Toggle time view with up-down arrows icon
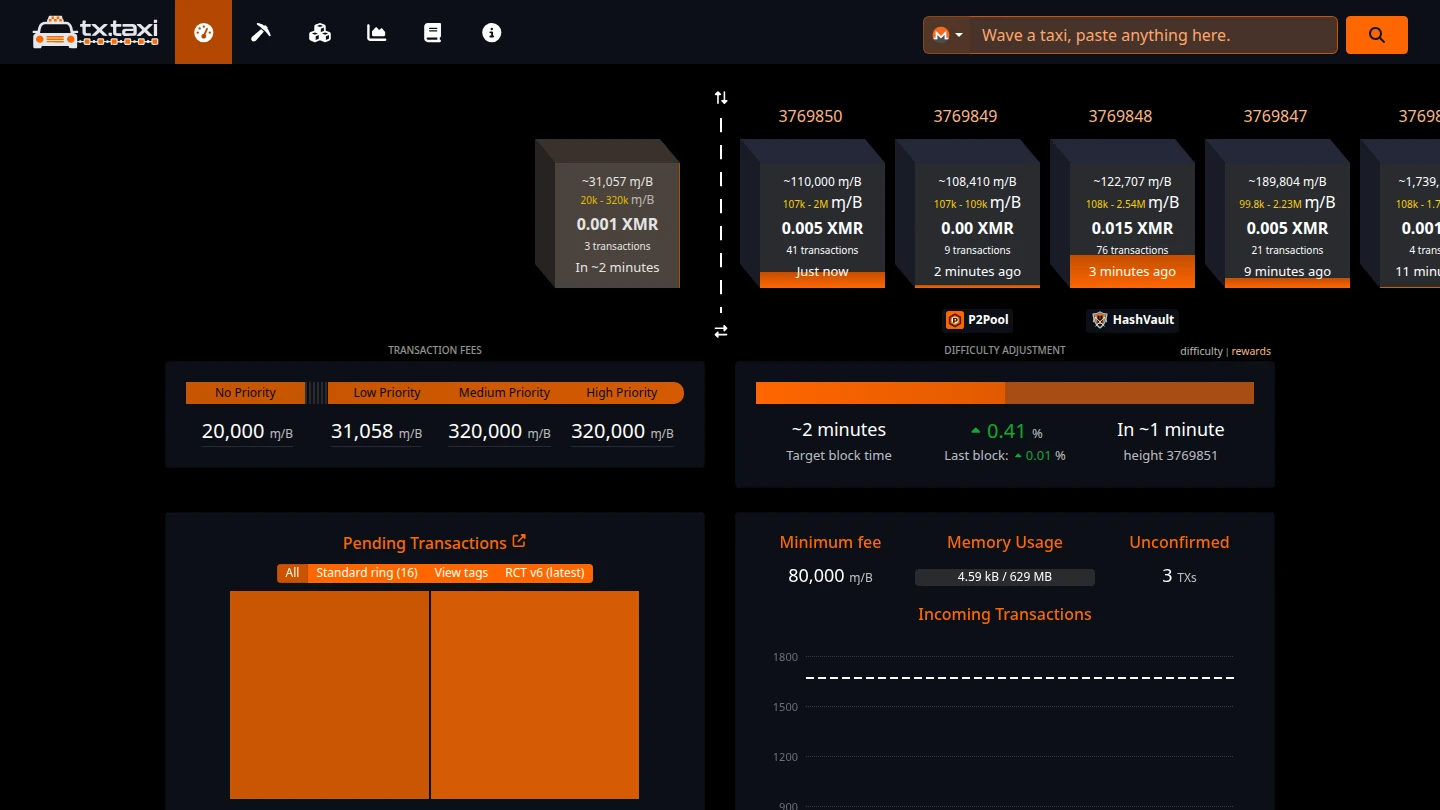1440x810 pixels. [x=721, y=97]
